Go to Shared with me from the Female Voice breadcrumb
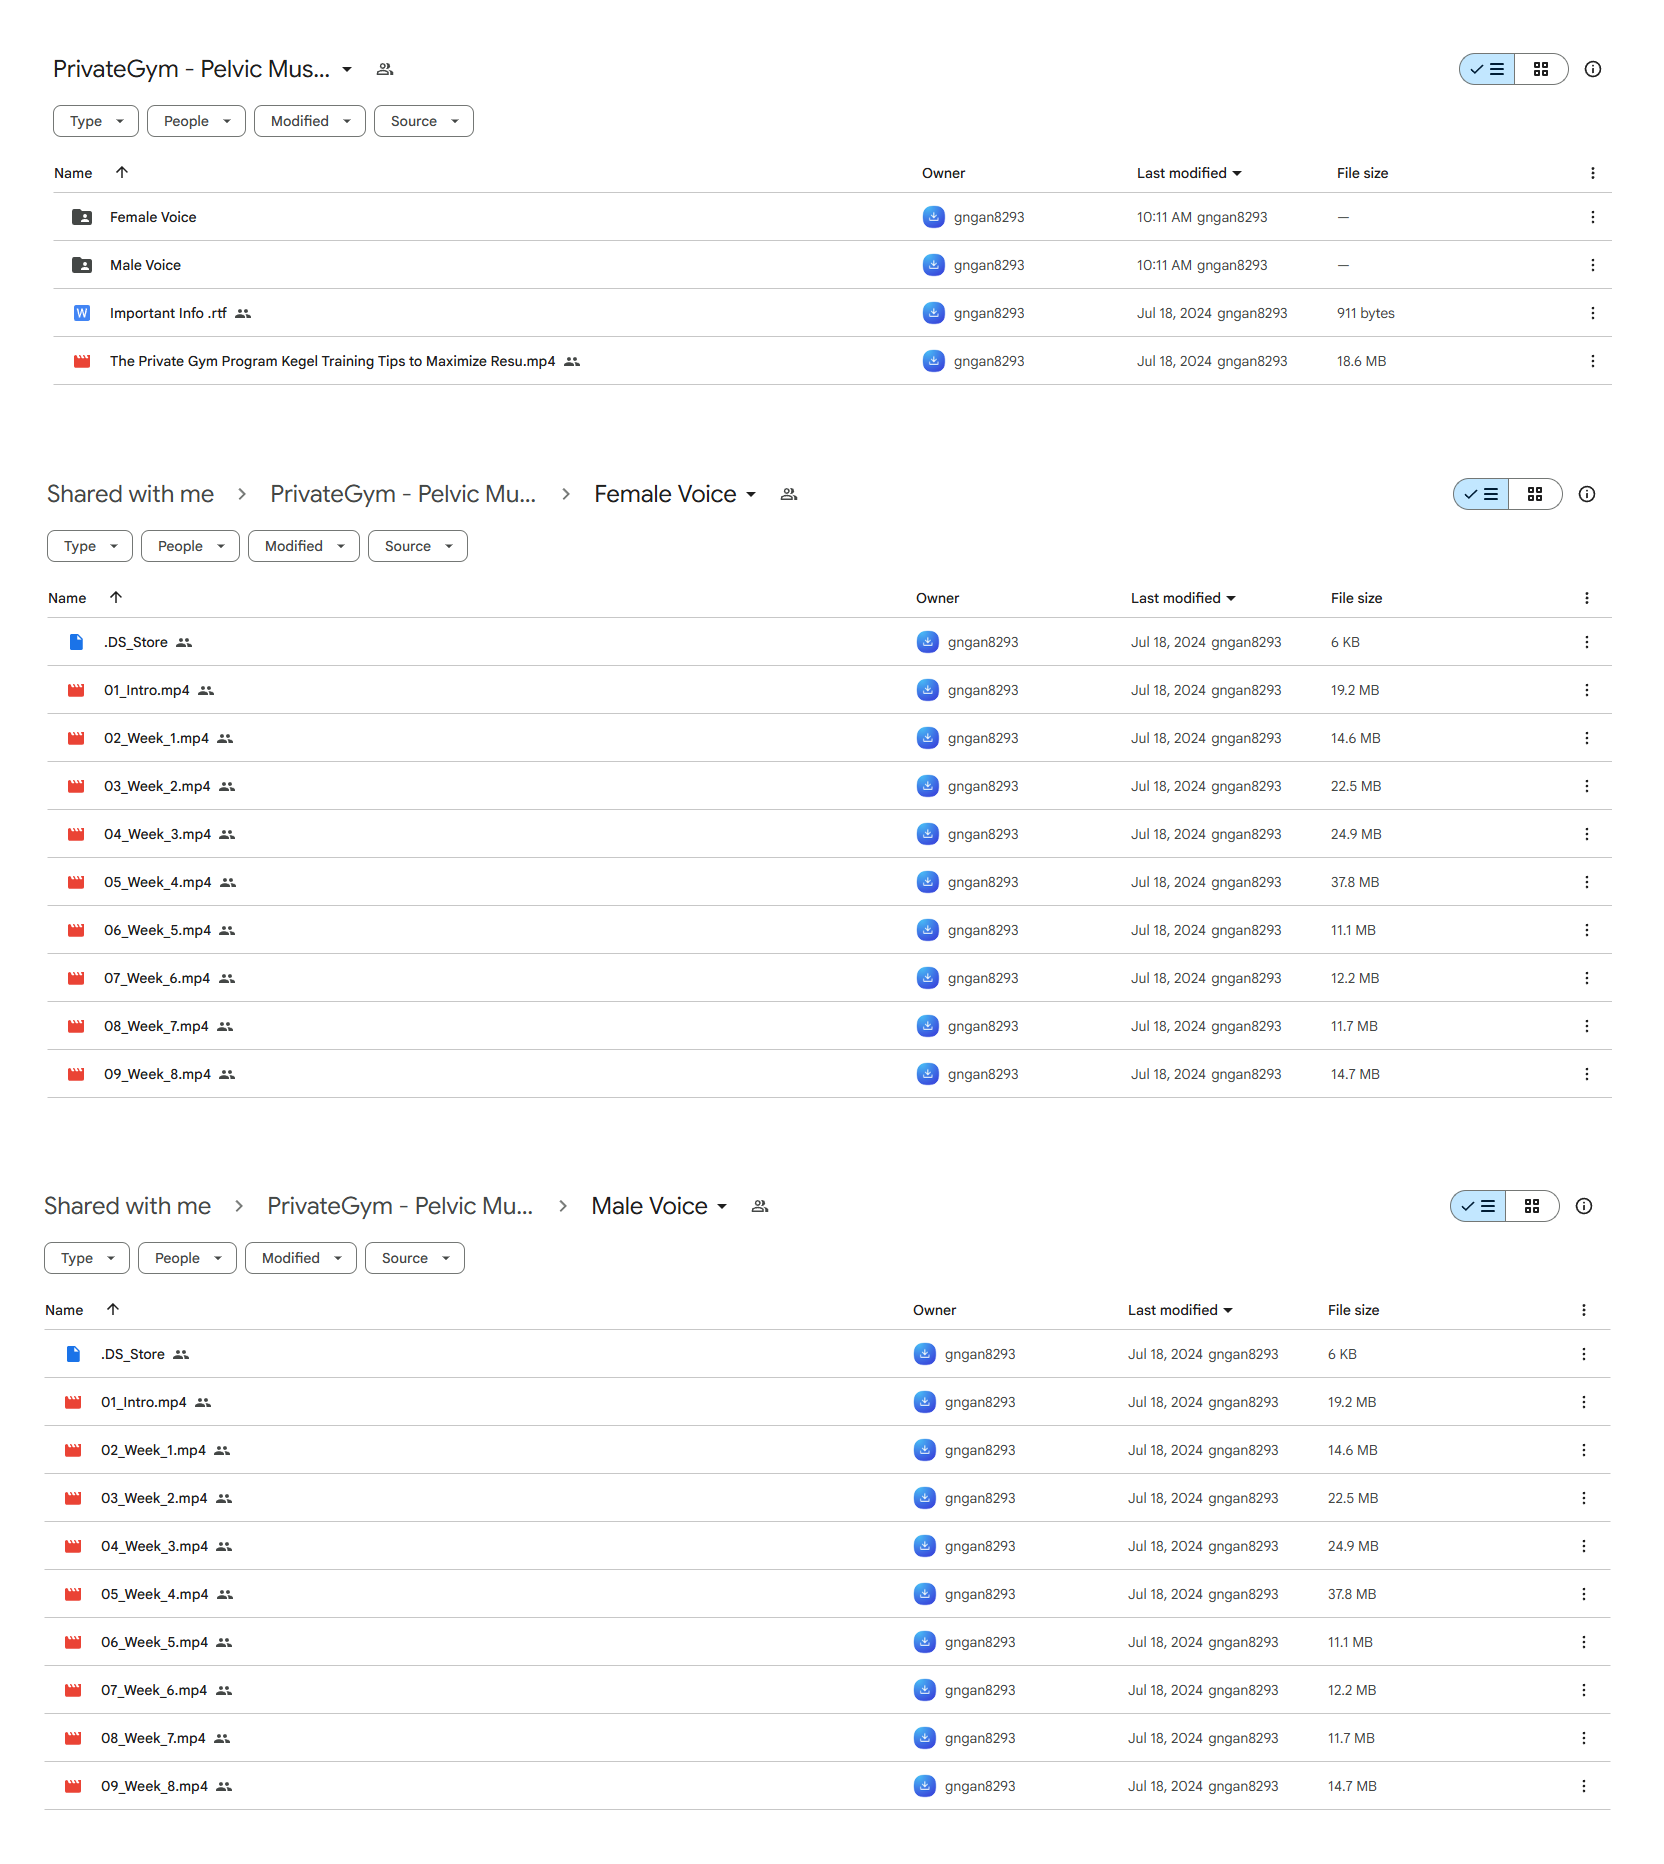The image size is (1664, 1864). [130, 494]
